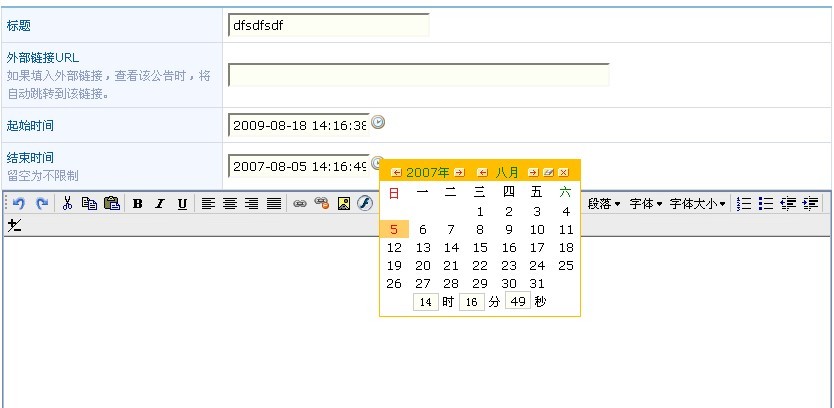Select day 11 in the calendar

point(565,229)
